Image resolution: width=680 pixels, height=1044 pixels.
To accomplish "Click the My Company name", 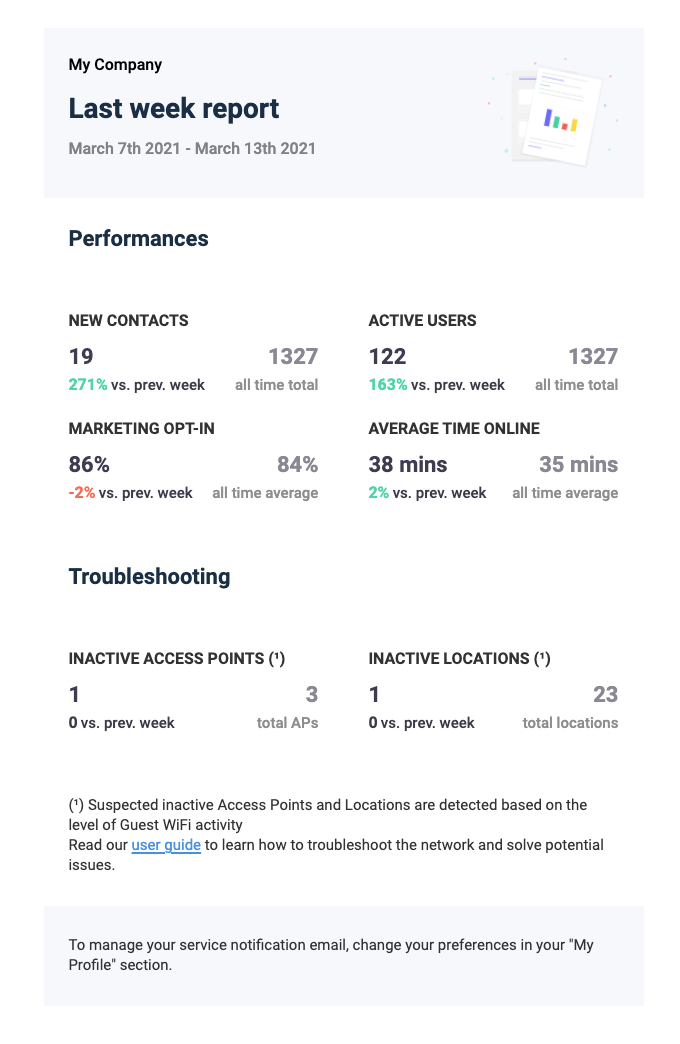I will click(115, 65).
